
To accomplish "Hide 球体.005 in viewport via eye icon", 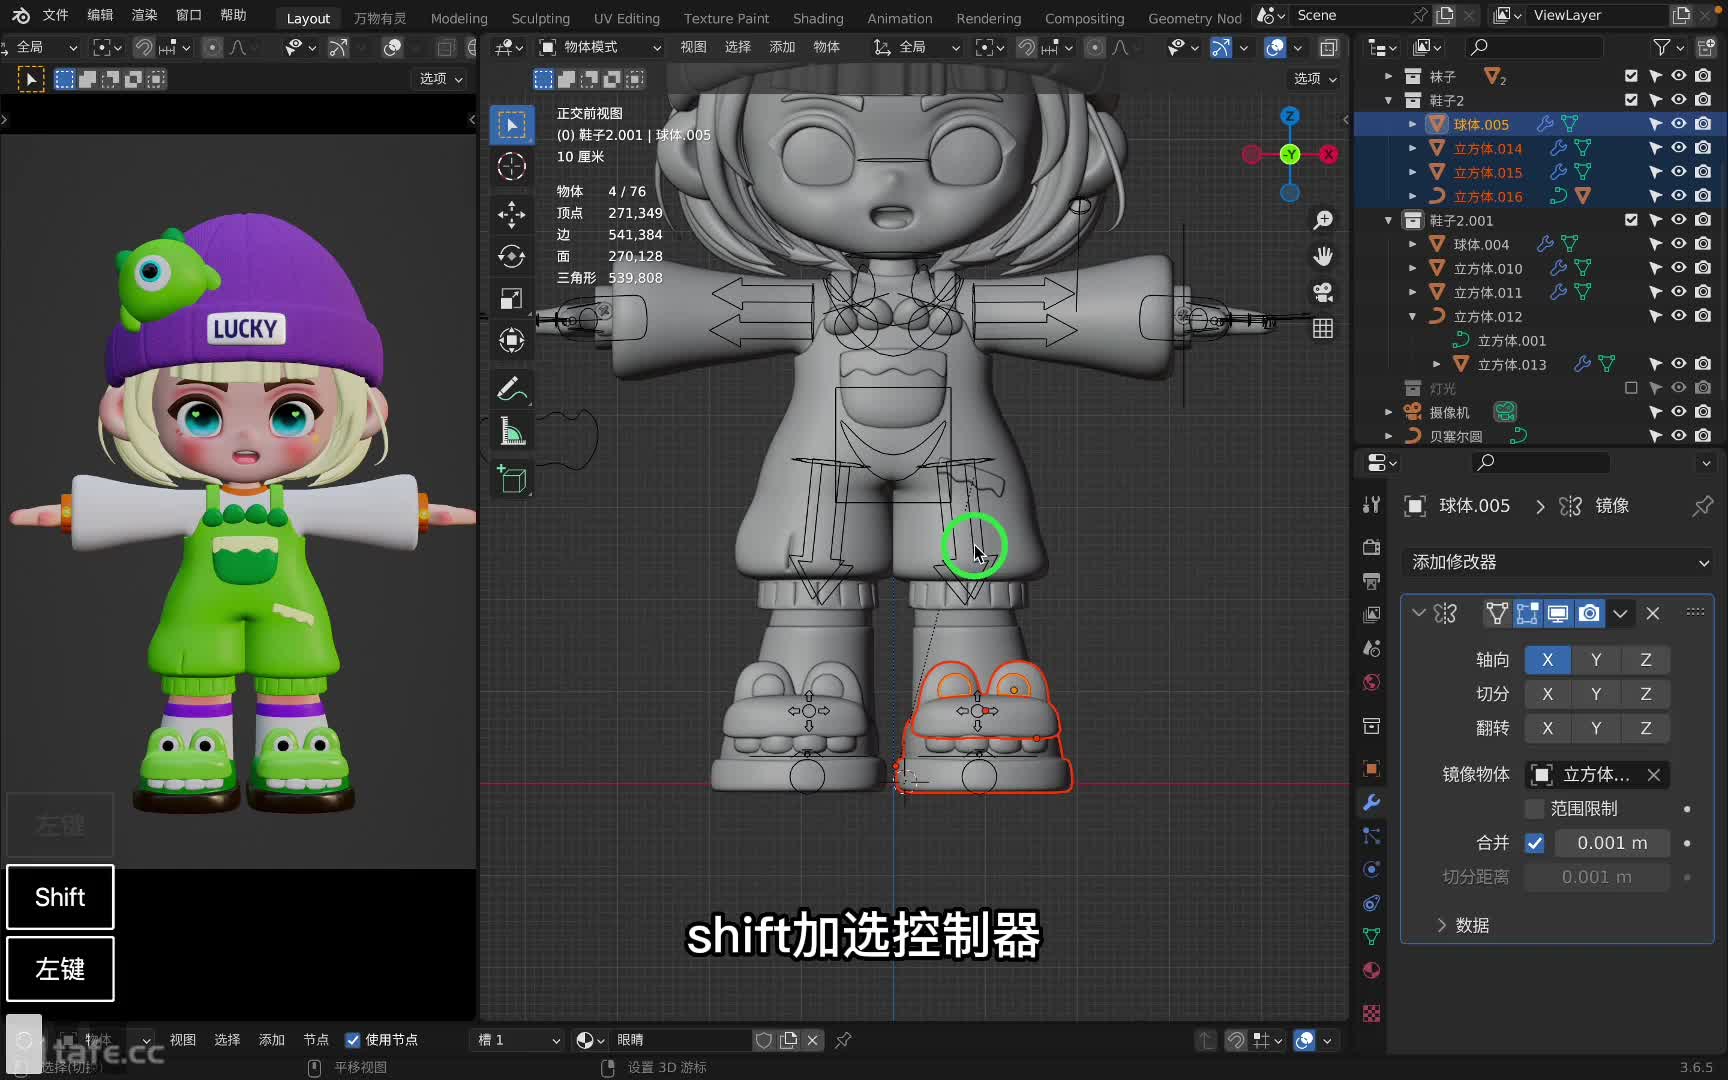I will 1679,124.
